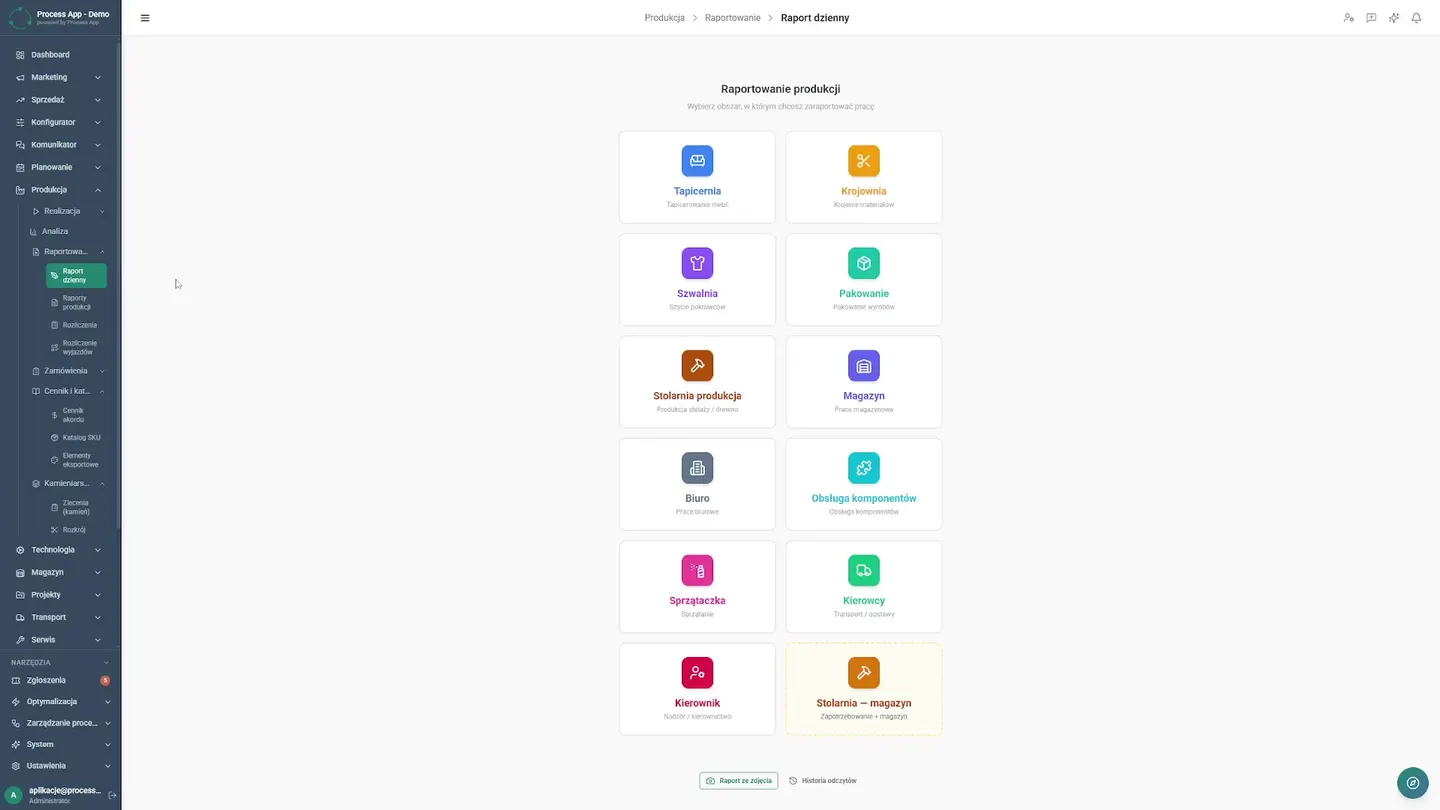Open notifications bell icon in header
Viewport: 1440px width, 810px height.
click(x=1416, y=18)
